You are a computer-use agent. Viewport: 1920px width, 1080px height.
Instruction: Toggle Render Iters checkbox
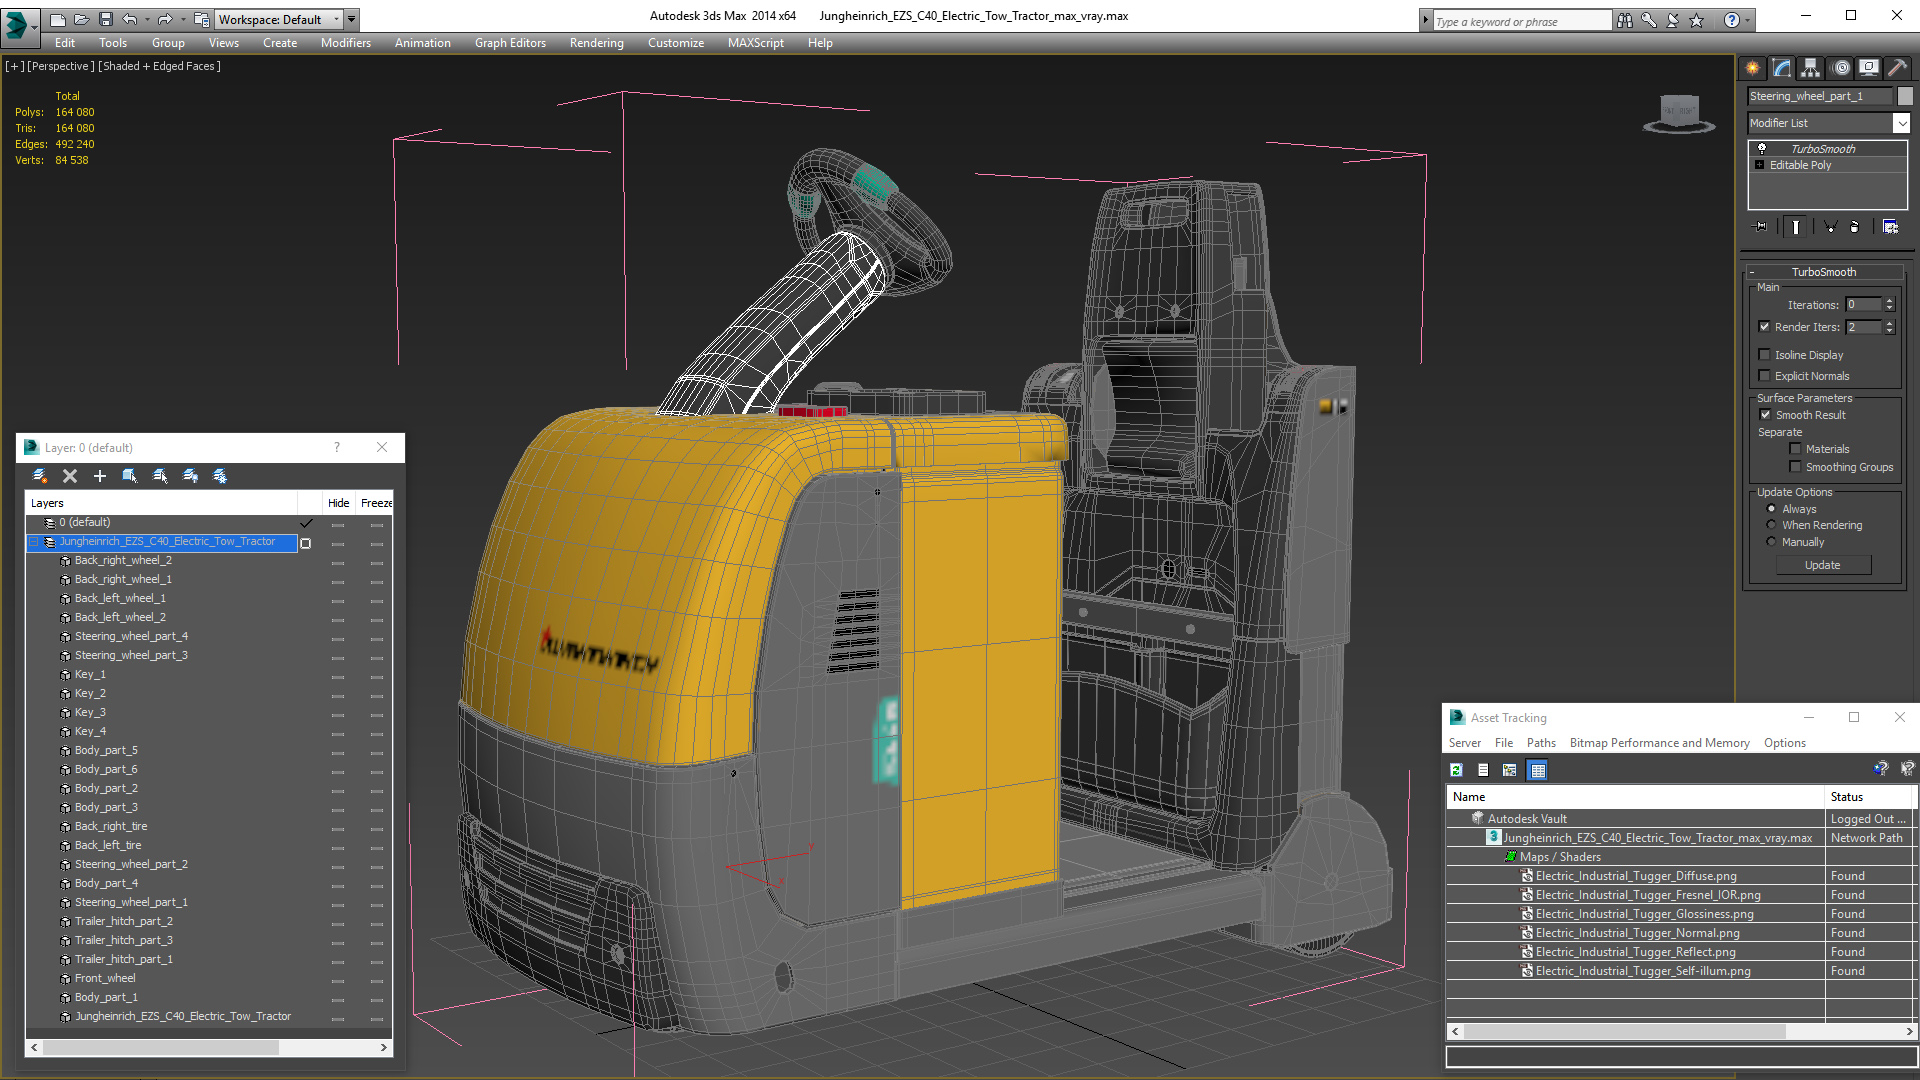(x=1765, y=327)
